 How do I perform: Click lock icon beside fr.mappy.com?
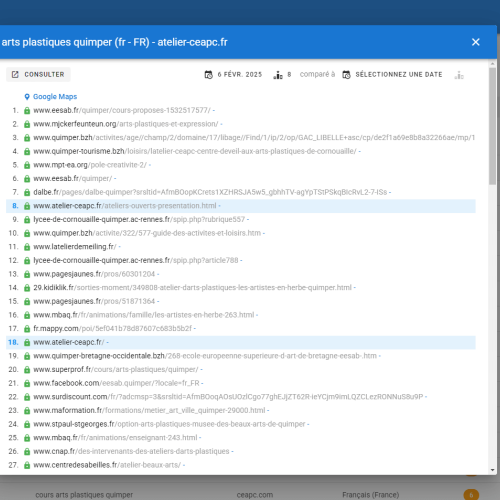coord(27,329)
